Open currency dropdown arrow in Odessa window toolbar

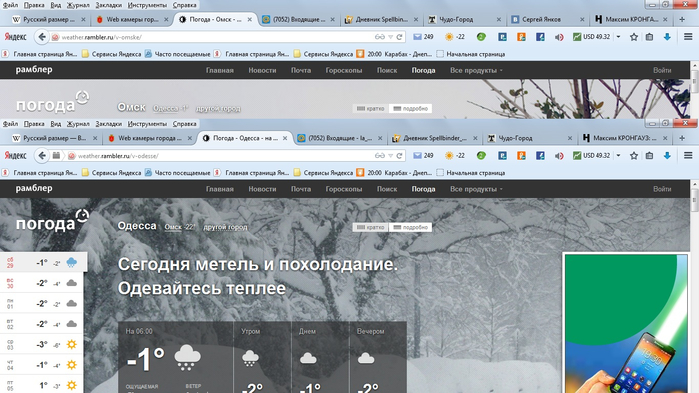click(618, 156)
